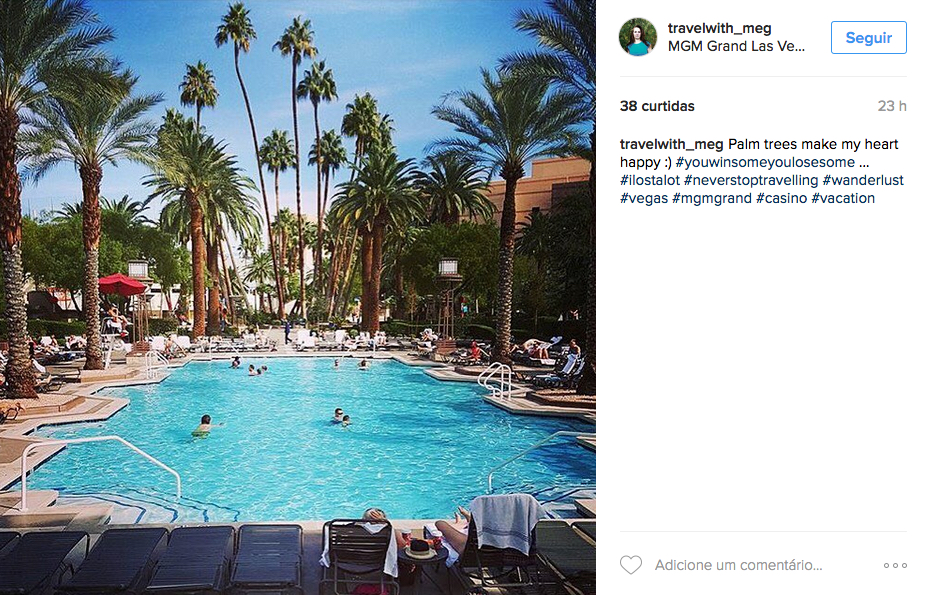Open the three-dot more options menu
931x595 pixels.
click(x=895, y=565)
